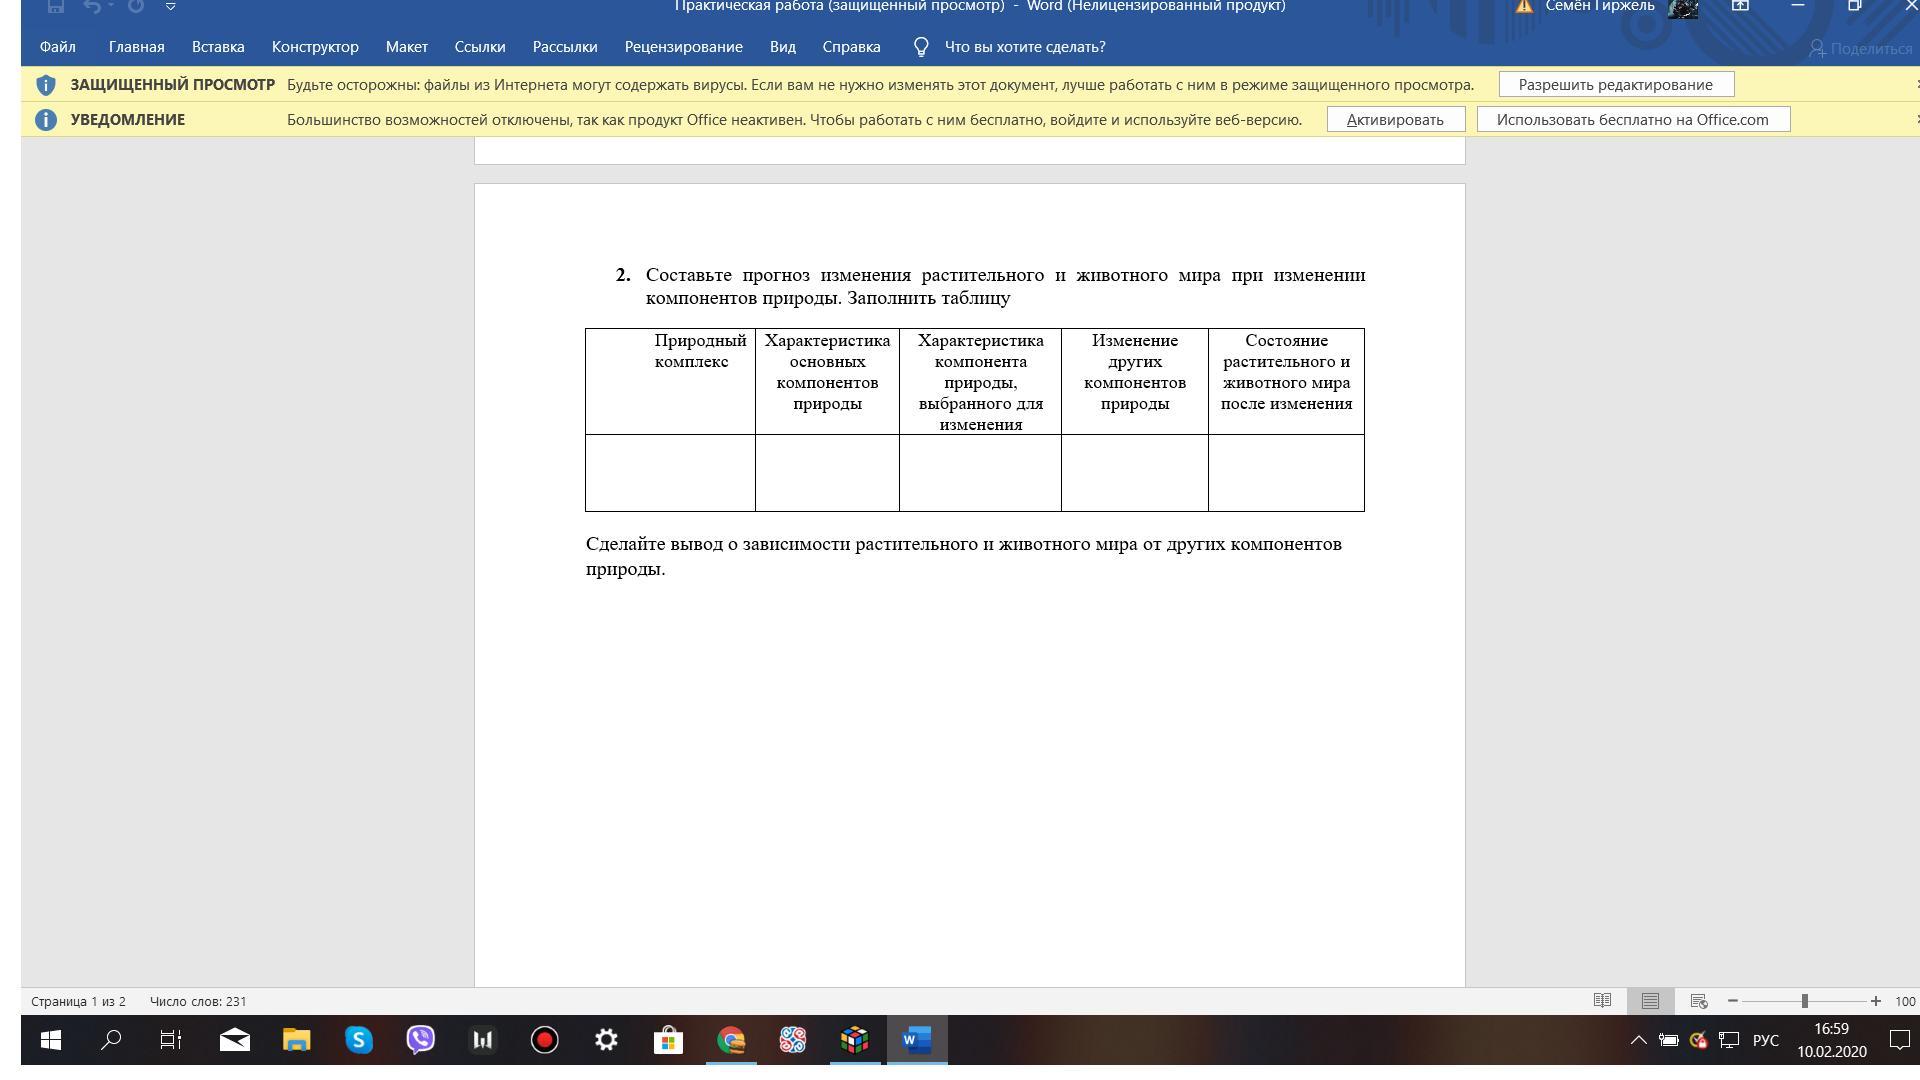This screenshot has height=1080, width=1920.
Task: Open the Главная ribbon tab
Action: (x=137, y=47)
